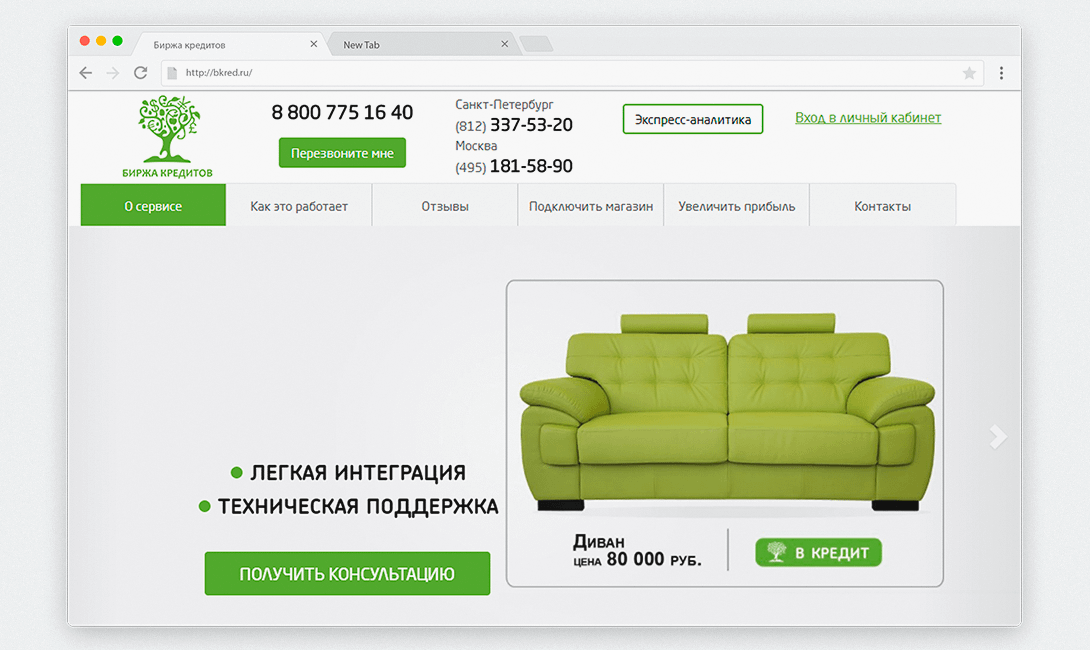Open the browser three-dot menu
The height and width of the screenshot is (650, 1090).
pos(1001,73)
